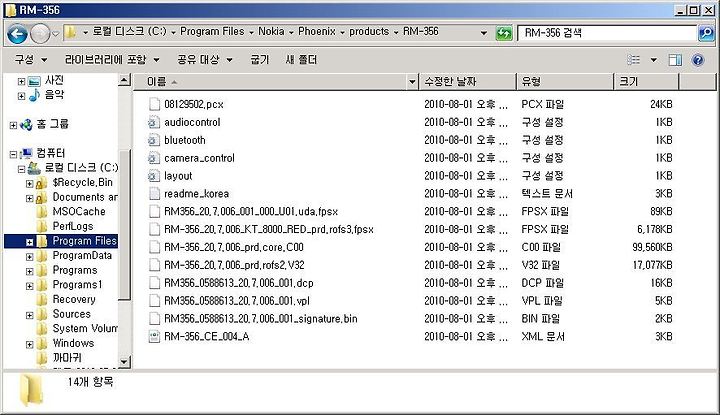This screenshot has height=415, width=720.
Task: Click the tree pane scroll up arrow
Action: [124, 80]
